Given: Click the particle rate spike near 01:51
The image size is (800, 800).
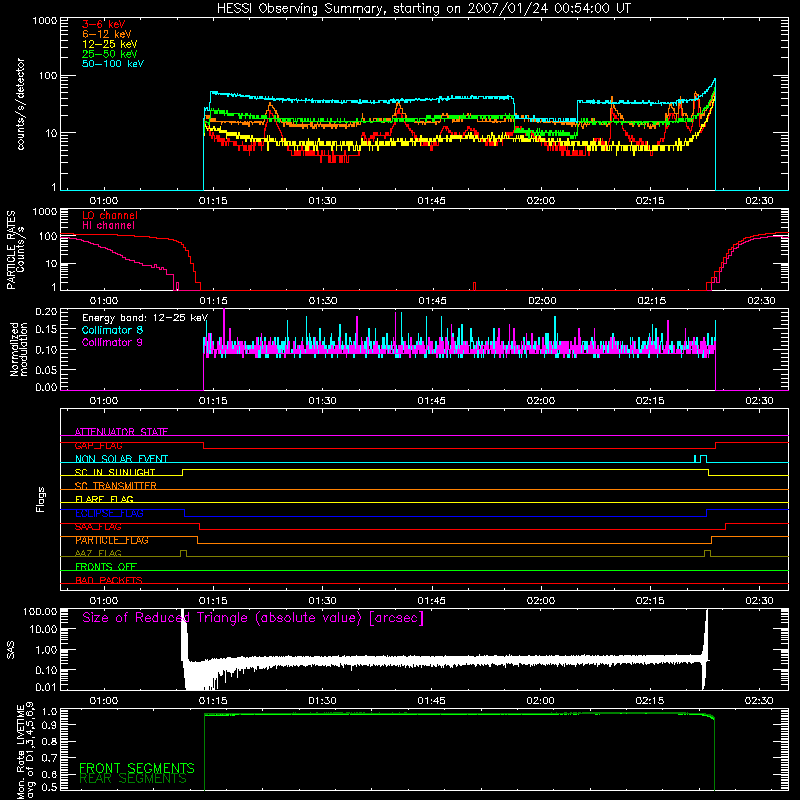Looking at the screenshot, I should point(474,286).
